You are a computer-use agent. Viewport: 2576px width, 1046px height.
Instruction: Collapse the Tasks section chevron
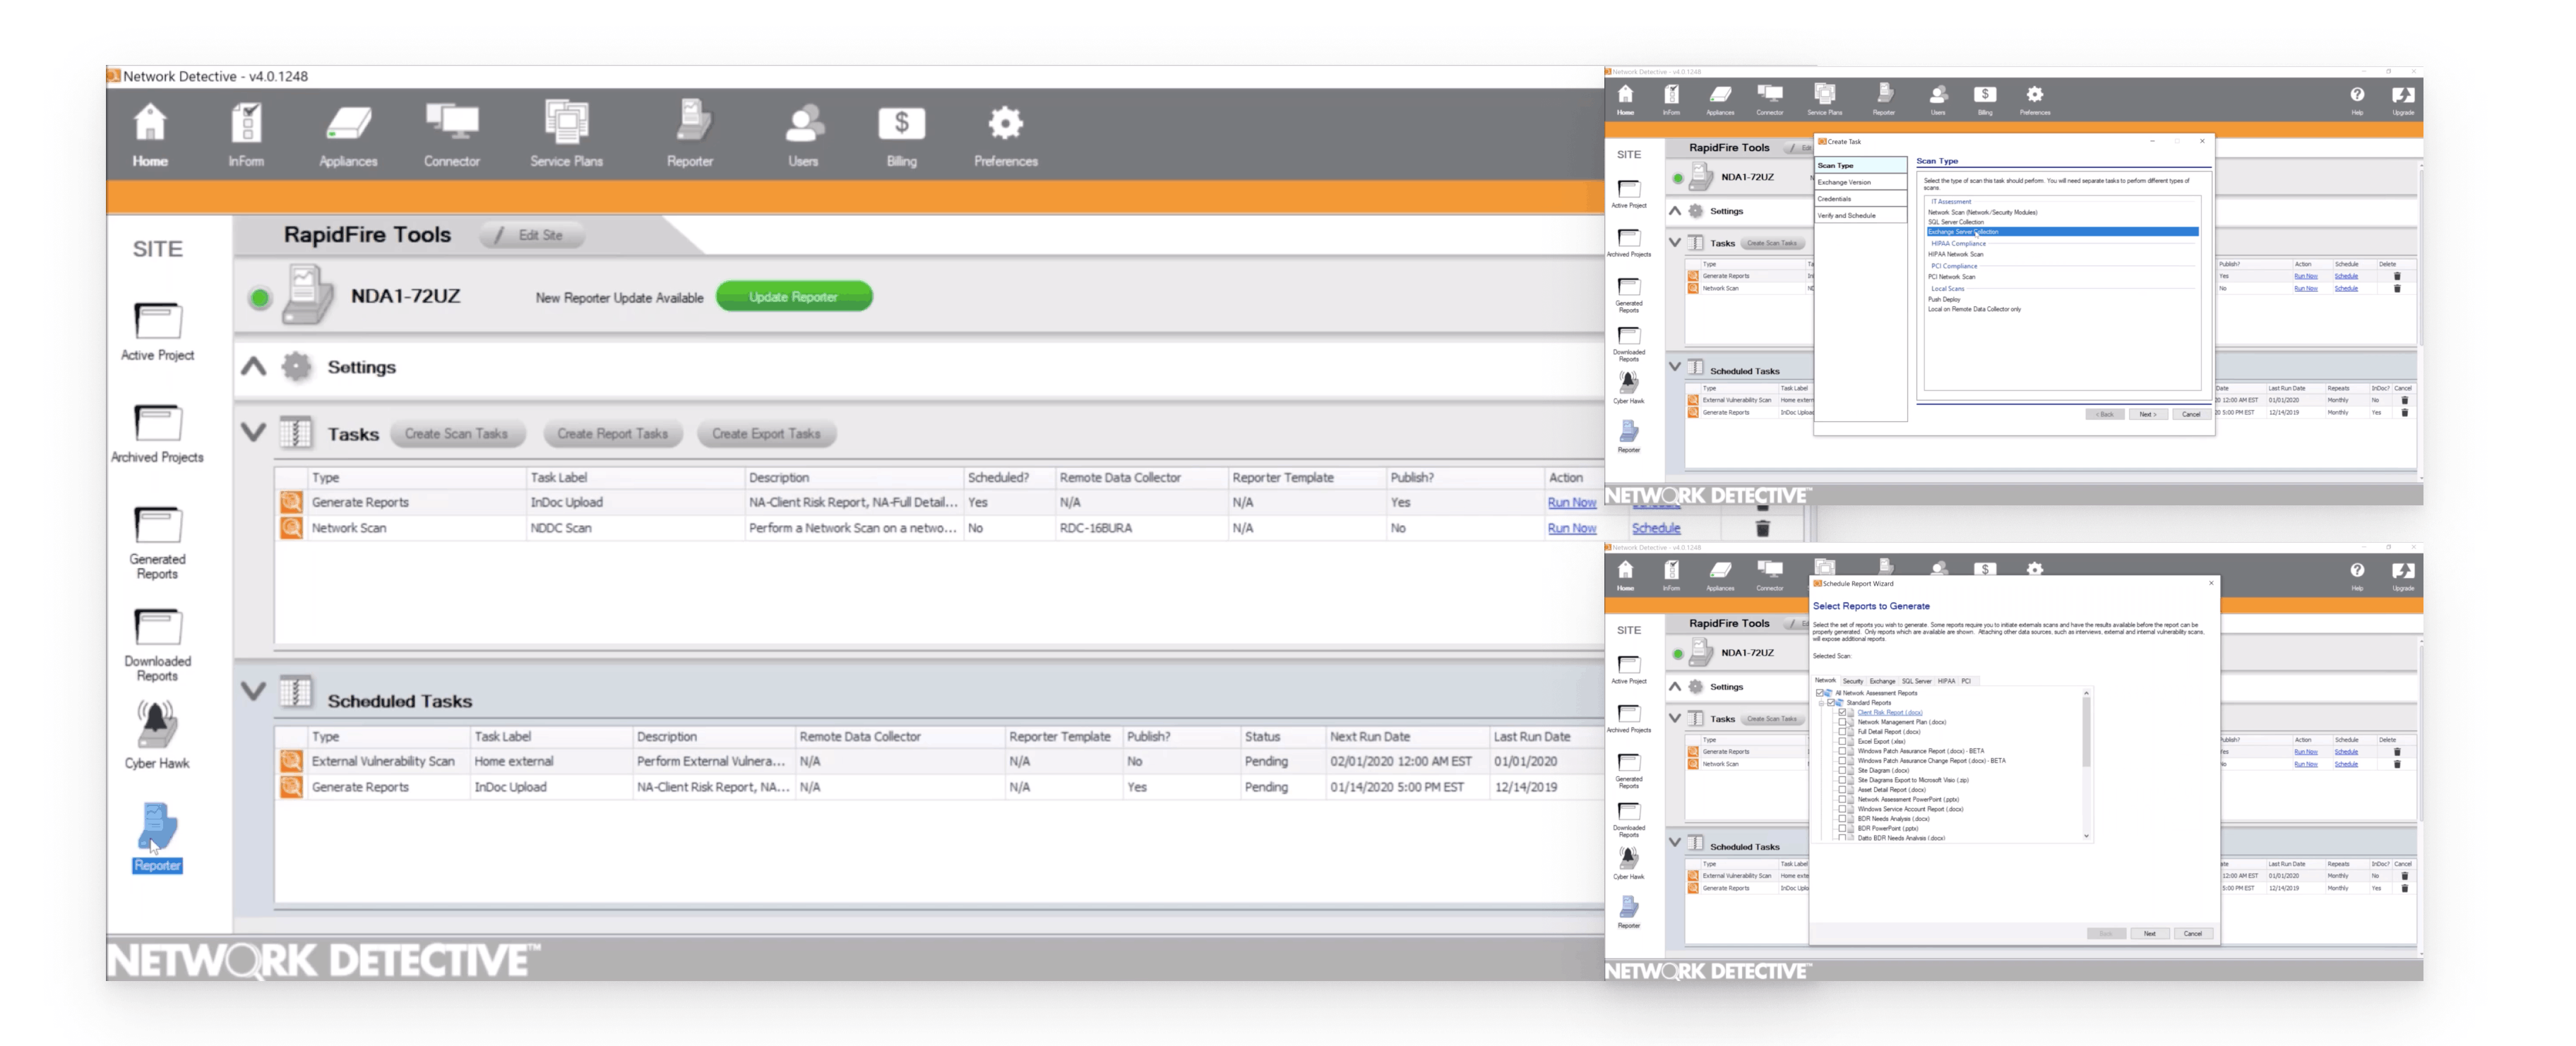pyautogui.click(x=254, y=432)
